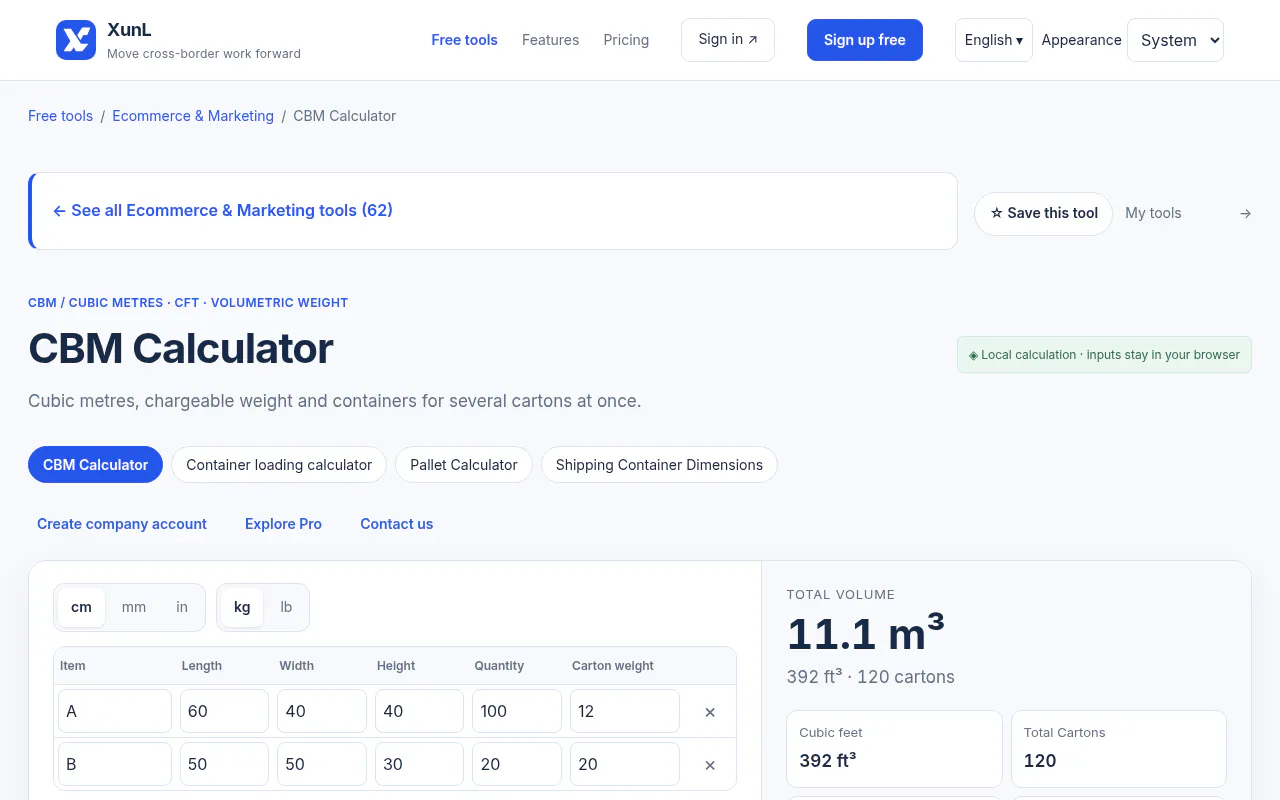1280x800 pixels.
Task: Click the Length field for row B
Action: click(224, 764)
